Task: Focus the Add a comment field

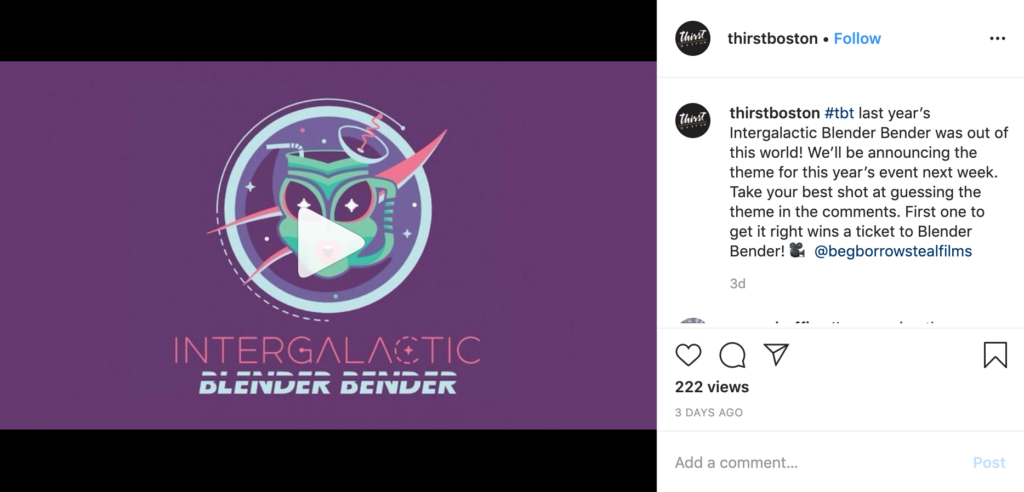Action: [x=816, y=463]
